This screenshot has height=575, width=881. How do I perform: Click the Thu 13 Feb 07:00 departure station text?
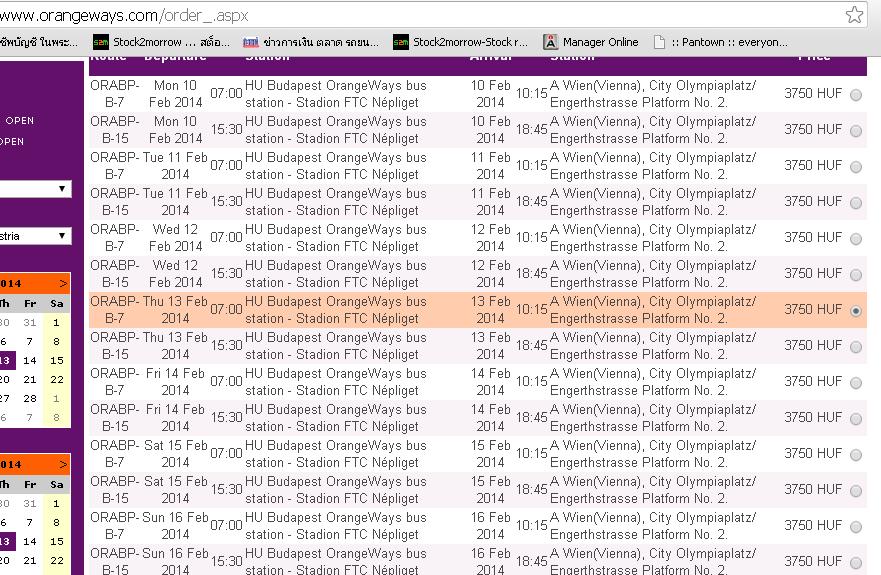click(335, 310)
